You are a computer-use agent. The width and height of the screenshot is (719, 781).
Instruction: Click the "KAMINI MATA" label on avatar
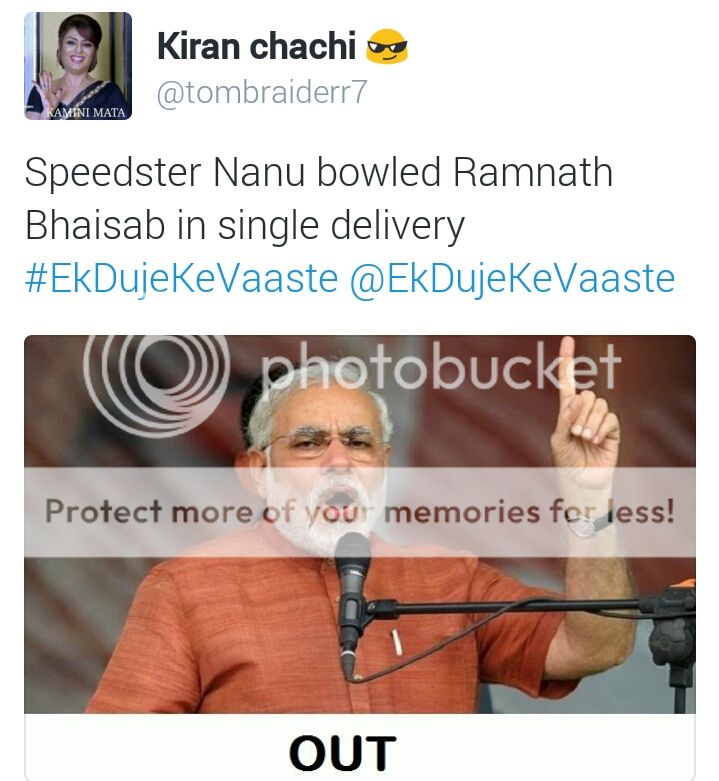pos(86,112)
